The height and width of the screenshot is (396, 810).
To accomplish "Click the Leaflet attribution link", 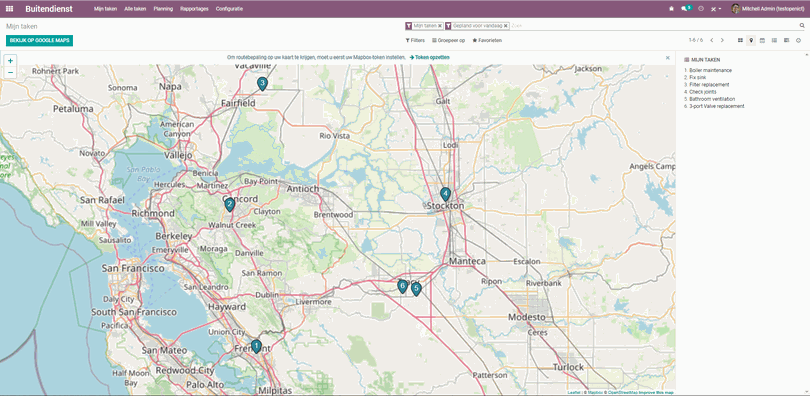I will (x=573, y=392).
